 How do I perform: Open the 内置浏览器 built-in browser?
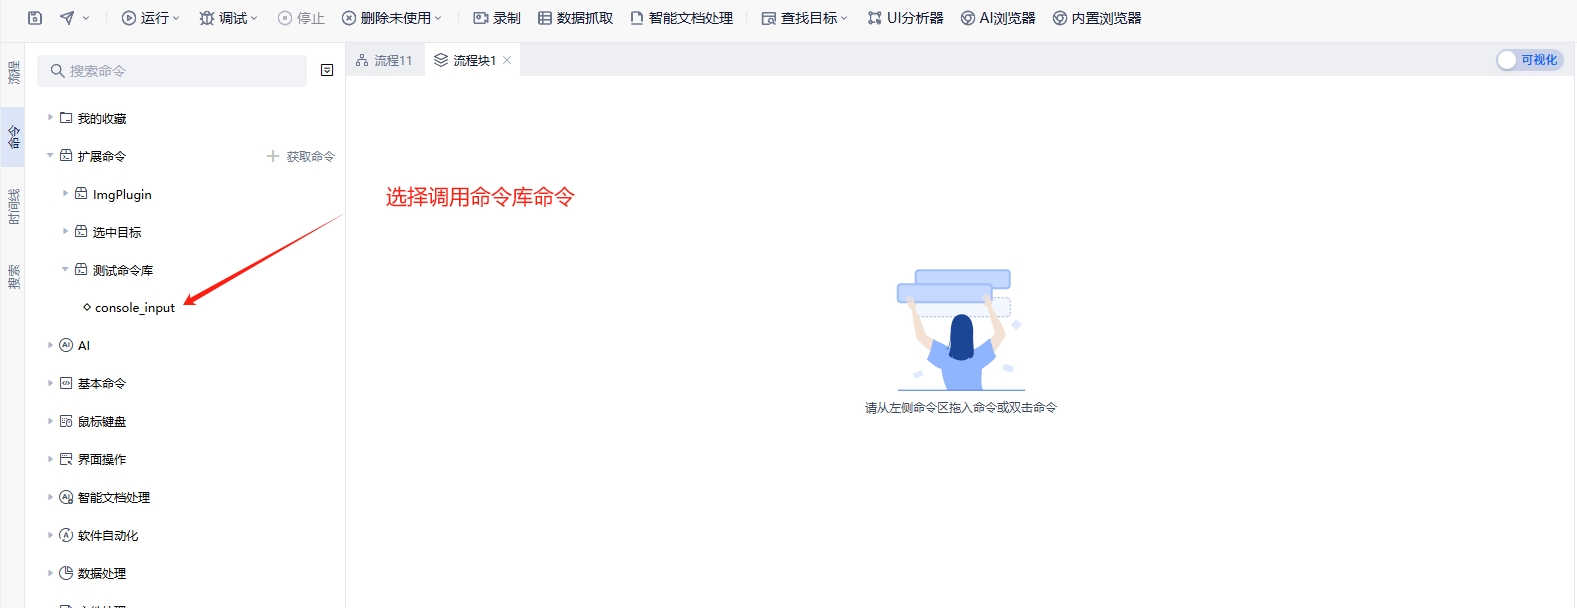tap(1097, 18)
